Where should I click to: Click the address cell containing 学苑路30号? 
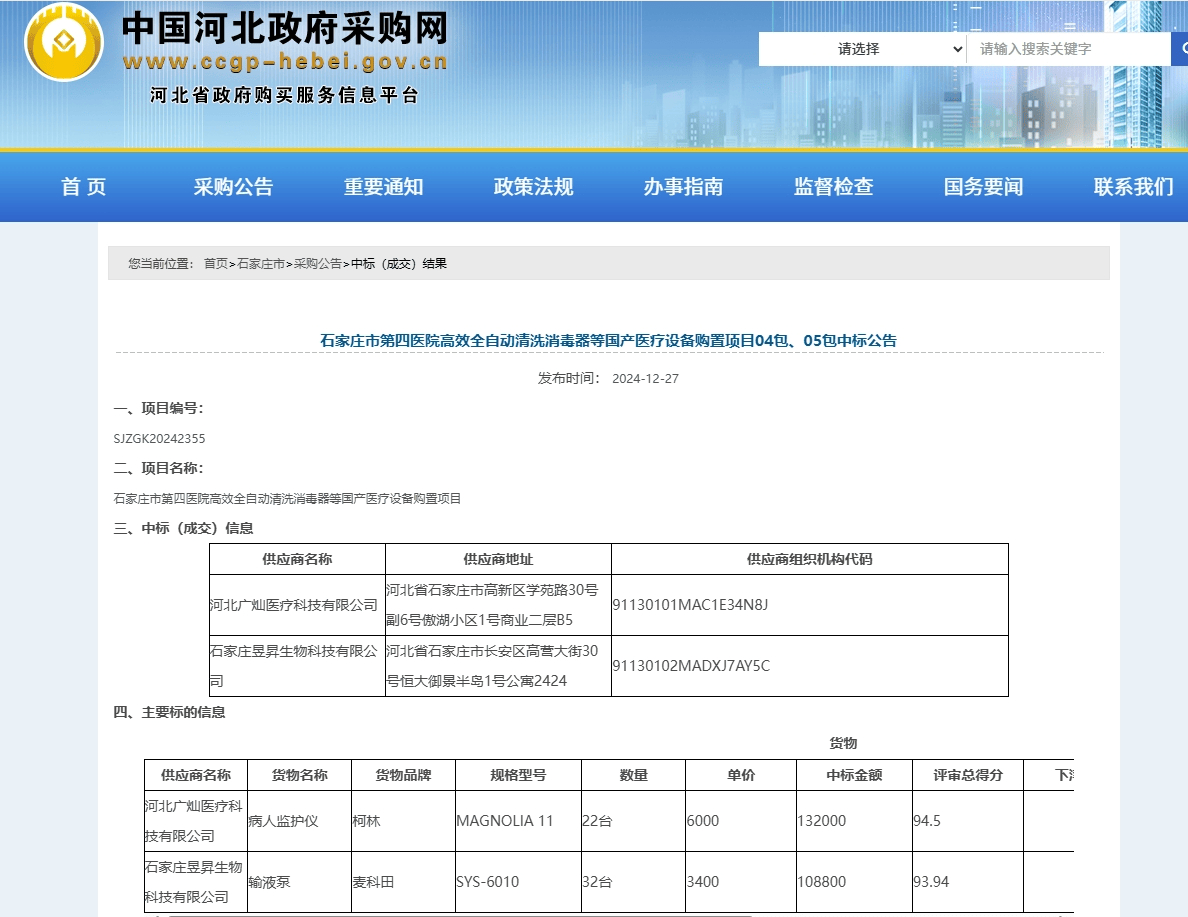(x=499, y=605)
